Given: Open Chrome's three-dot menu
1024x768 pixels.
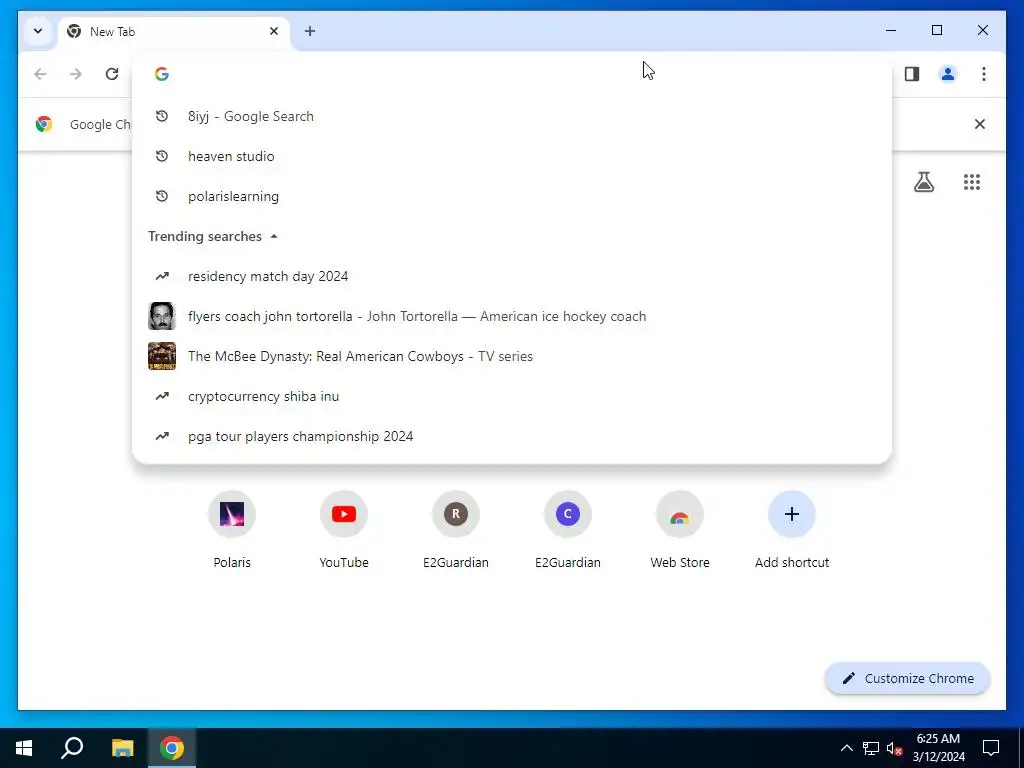Looking at the screenshot, I should coord(984,74).
